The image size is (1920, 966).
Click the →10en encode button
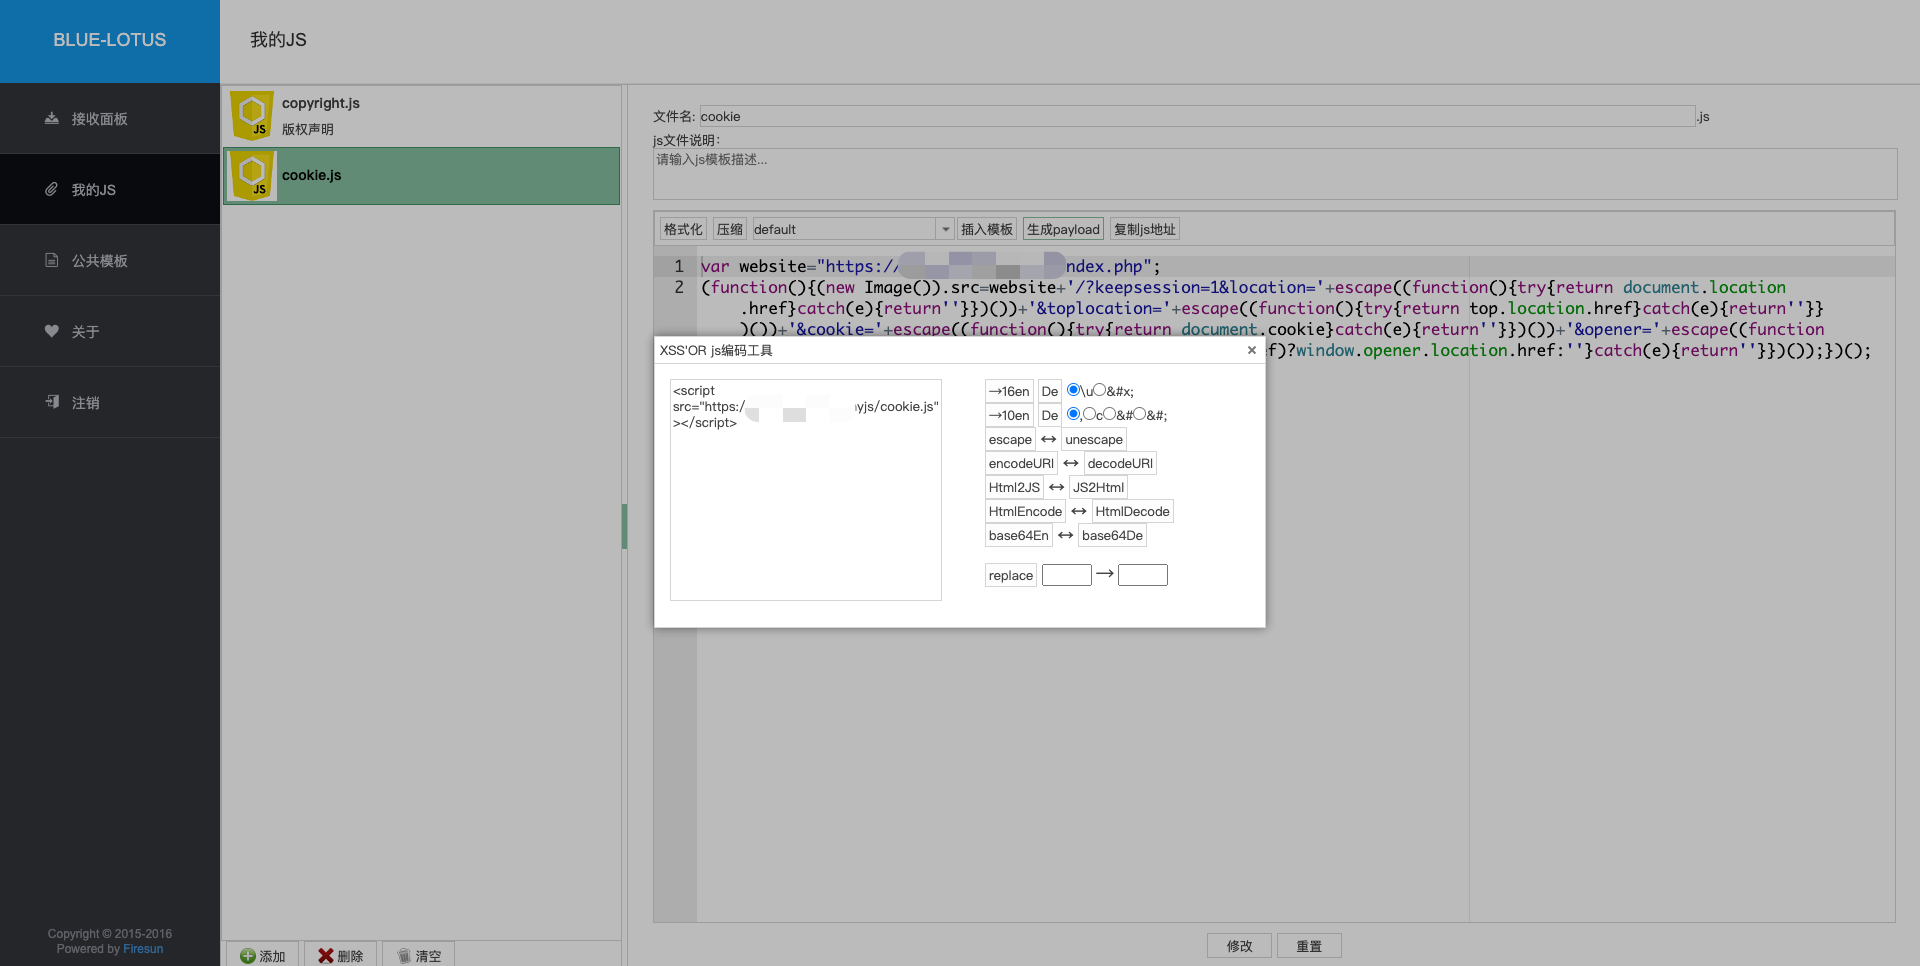(1009, 415)
